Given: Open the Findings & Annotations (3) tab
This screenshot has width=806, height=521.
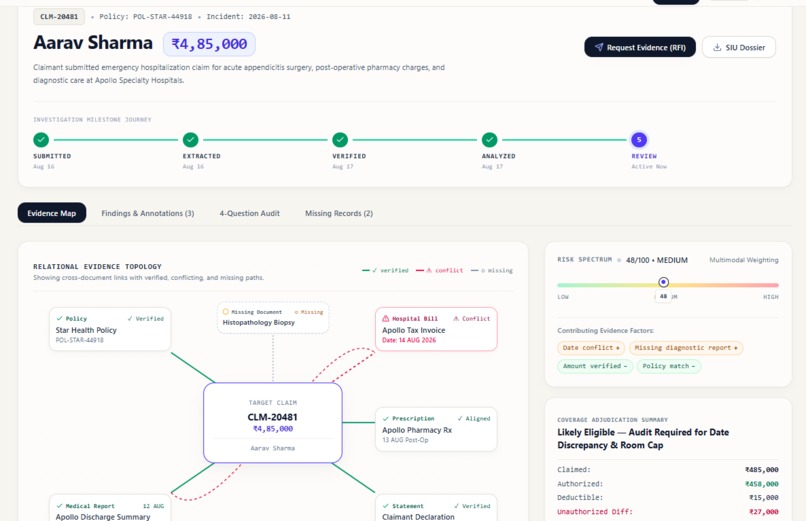Looking at the screenshot, I should click(148, 213).
